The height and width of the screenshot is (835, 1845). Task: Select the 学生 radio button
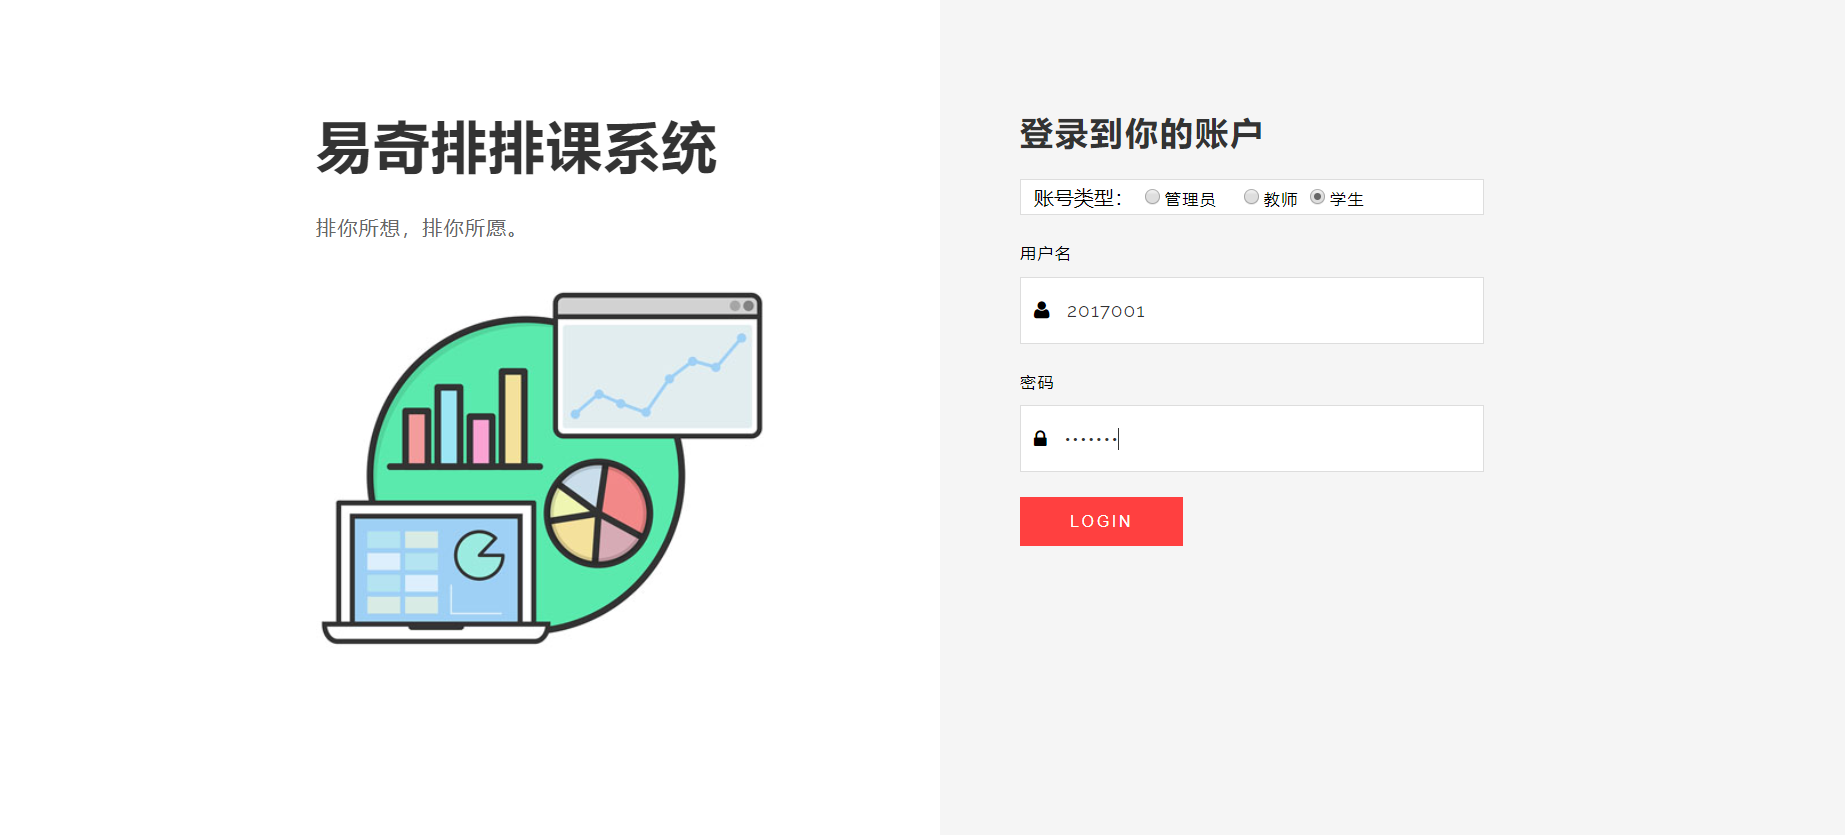(1317, 197)
